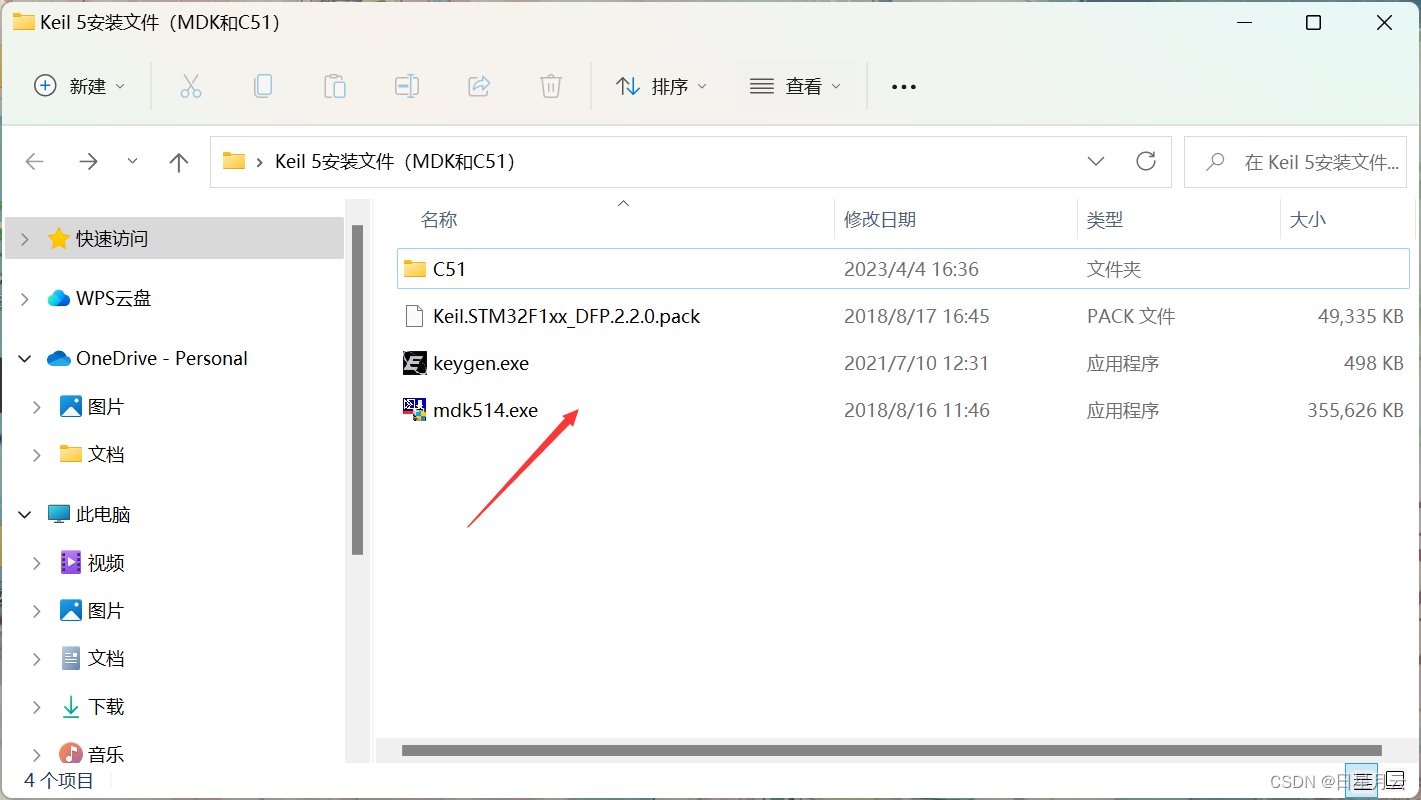Click the 49,335 KB size cell
The height and width of the screenshot is (800, 1421).
(x=1361, y=316)
